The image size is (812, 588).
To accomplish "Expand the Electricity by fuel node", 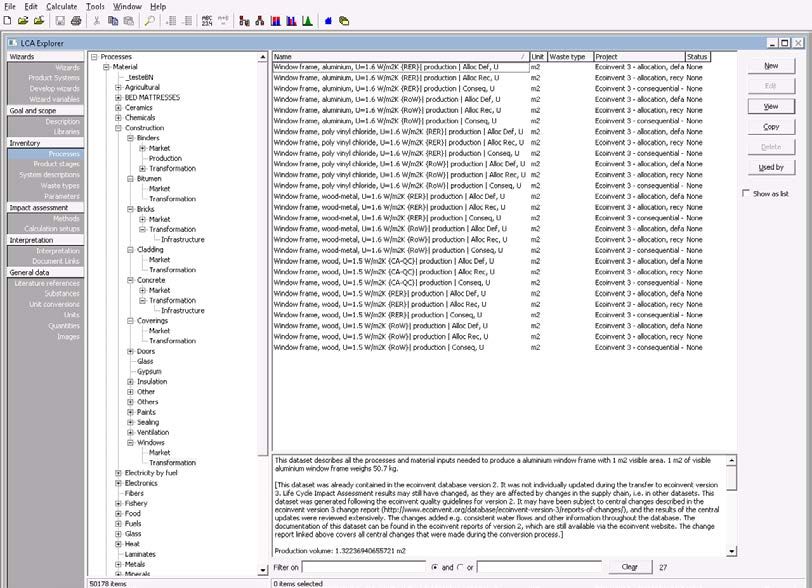I will pyautogui.click(x=118, y=473).
